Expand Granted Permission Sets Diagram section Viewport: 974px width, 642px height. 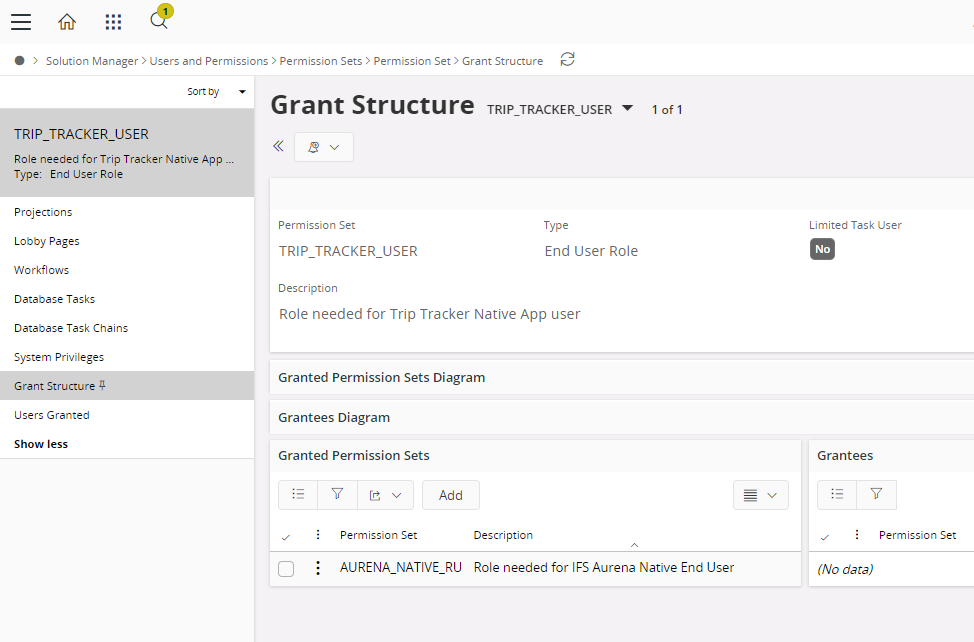382,378
